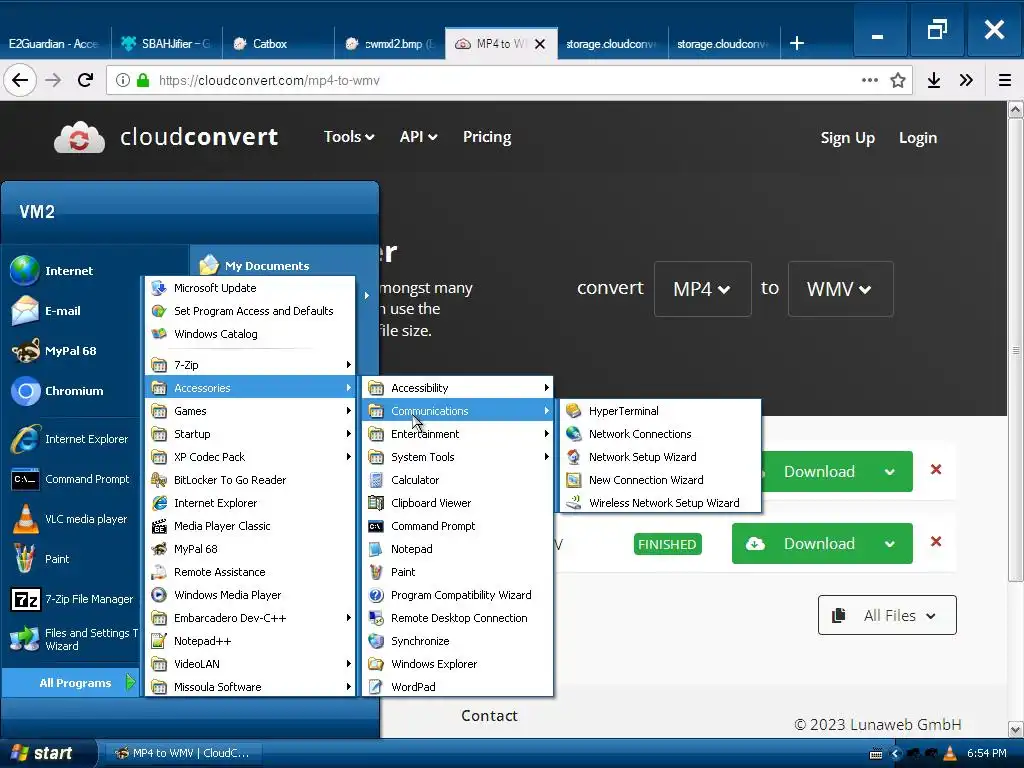Open Windows Catalog

[250, 333]
